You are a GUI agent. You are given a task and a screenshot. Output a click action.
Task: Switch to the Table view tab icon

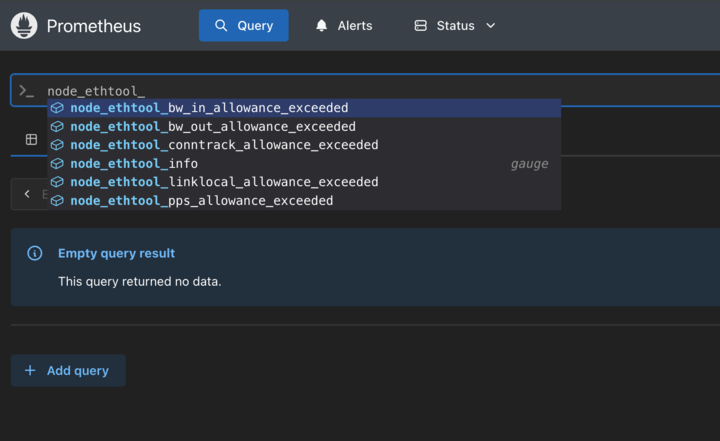pos(31,140)
